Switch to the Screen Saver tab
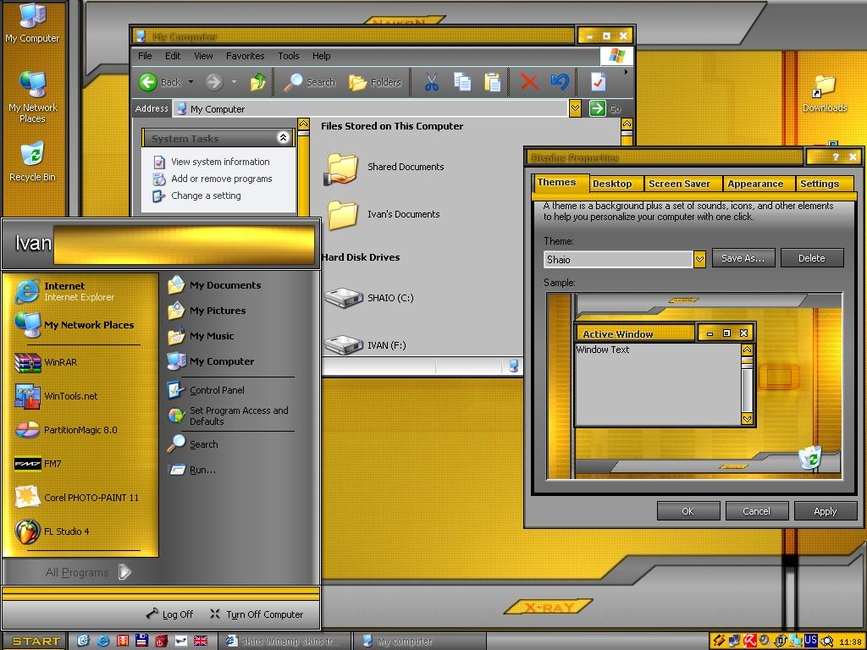The width and height of the screenshot is (867, 650). pos(680,184)
